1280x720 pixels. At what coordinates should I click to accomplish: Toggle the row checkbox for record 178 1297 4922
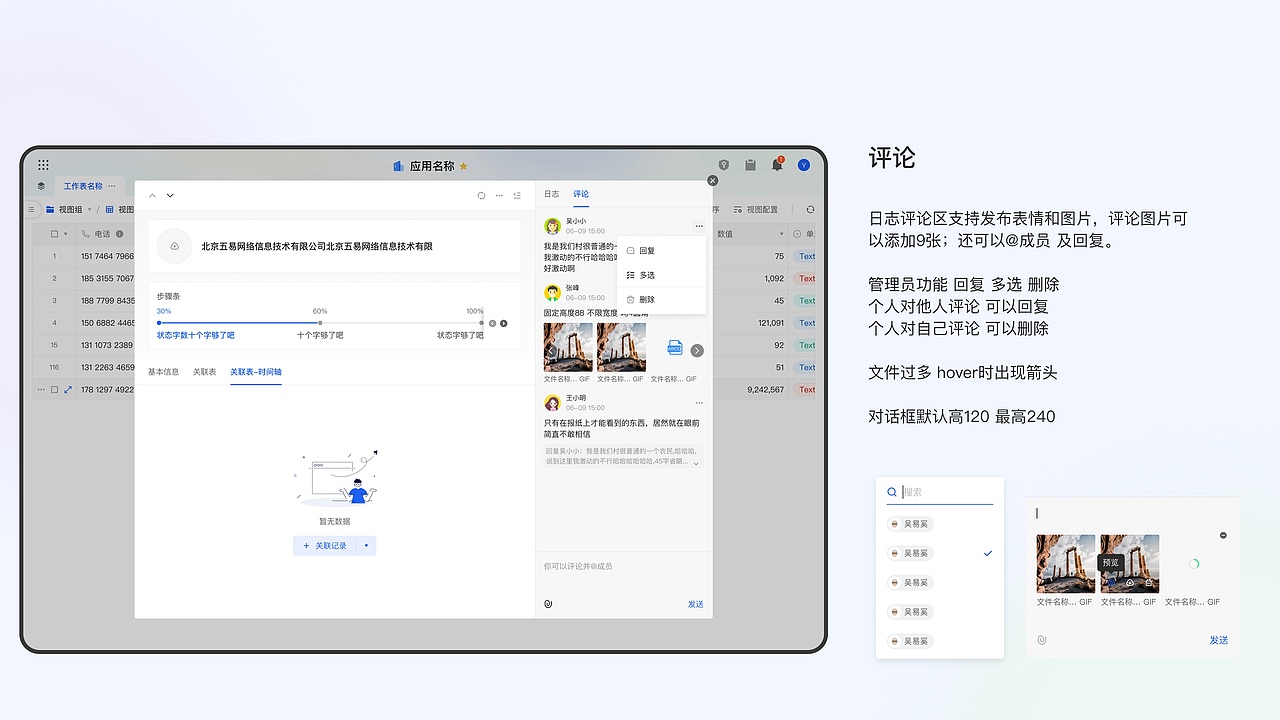[x=54, y=389]
